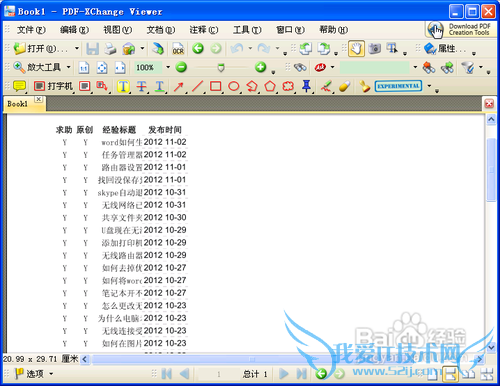The width and height of the screenshot is (500, 386).
Task: Go to previous view green arrow
Action: pos(198,49)
